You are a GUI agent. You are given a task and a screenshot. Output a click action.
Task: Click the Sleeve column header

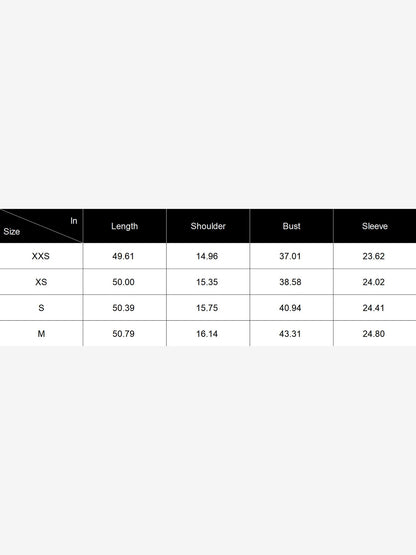click(x=375, y=226)
